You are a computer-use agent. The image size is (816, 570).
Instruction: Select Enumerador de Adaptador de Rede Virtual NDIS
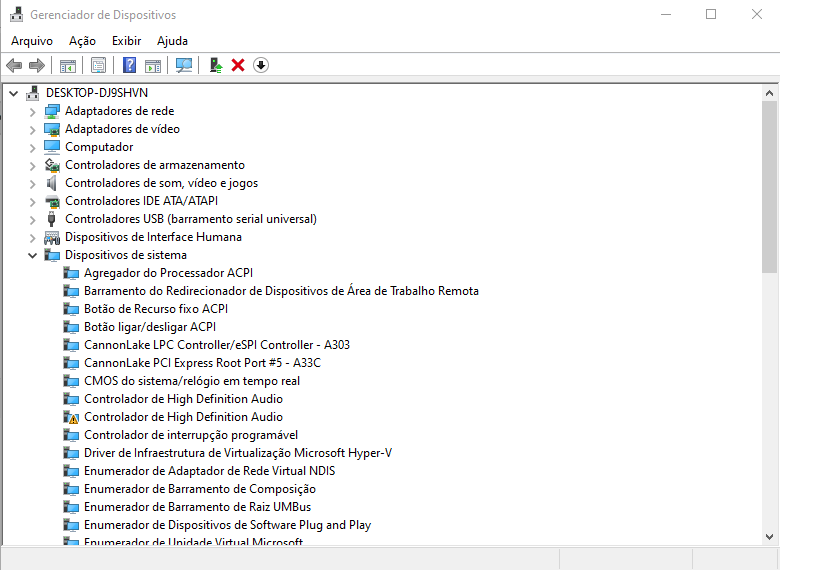click(210, 471)
